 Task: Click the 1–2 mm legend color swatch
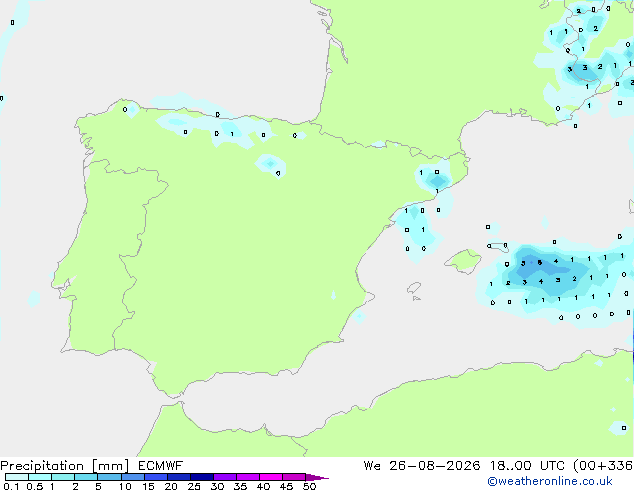63,477
